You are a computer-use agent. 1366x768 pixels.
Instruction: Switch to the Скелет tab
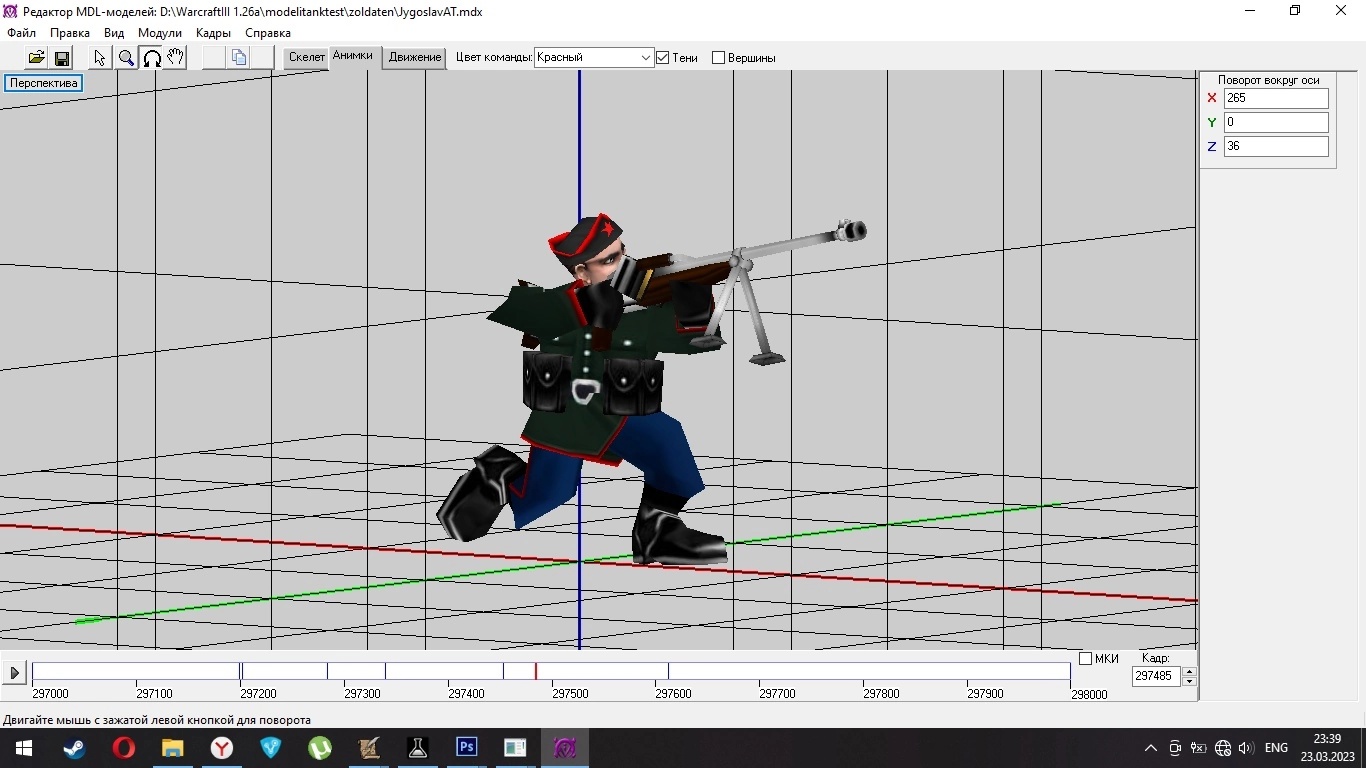coord(306,57)
